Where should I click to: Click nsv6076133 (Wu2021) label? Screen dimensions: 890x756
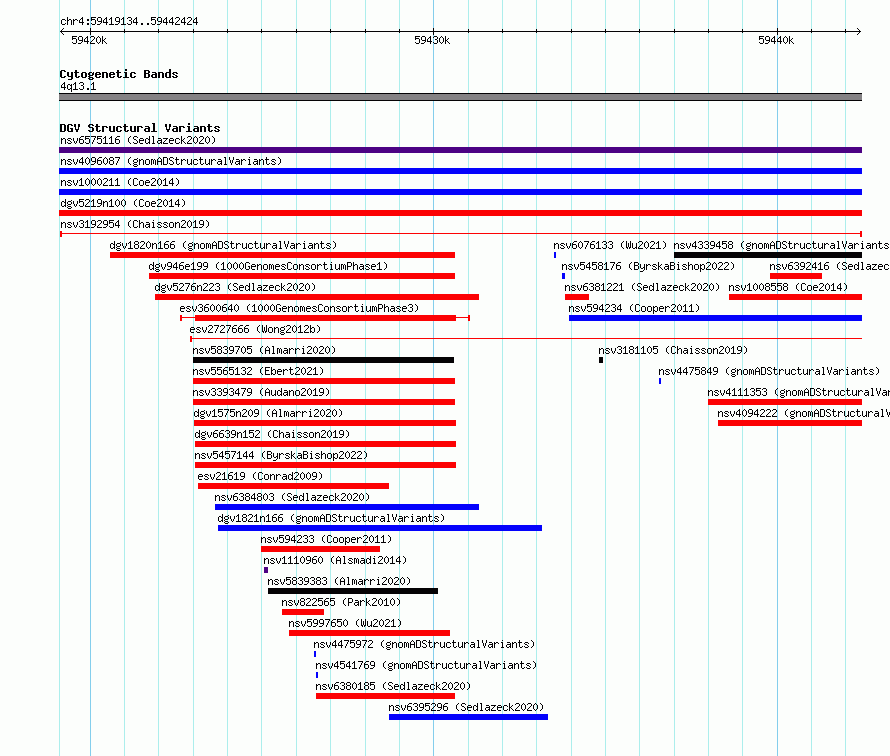(x=610, y=245)
